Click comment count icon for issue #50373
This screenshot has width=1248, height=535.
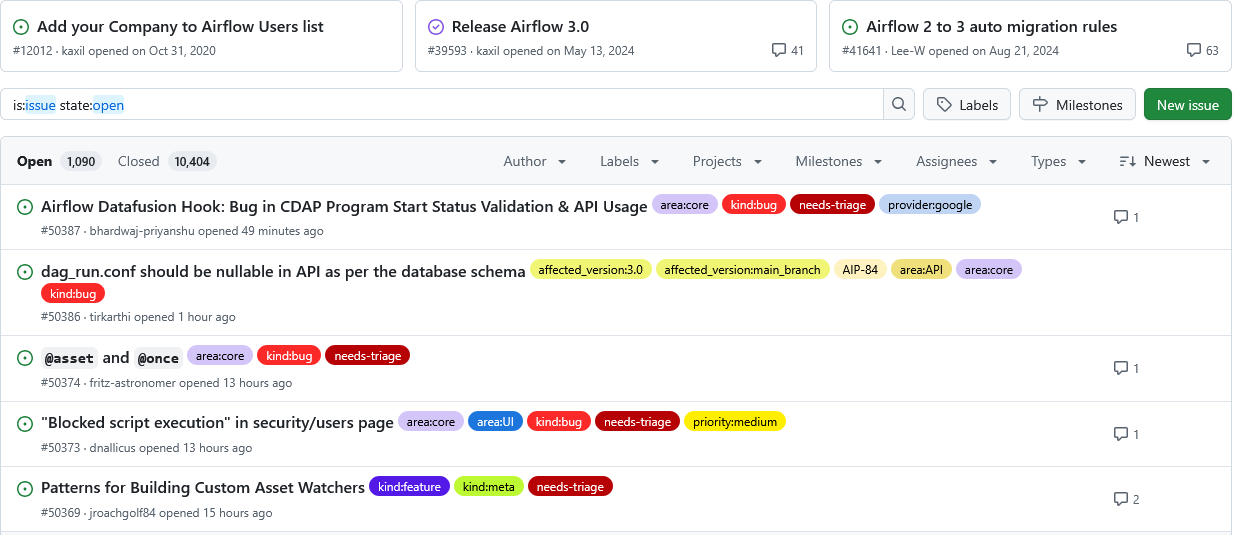coord(1121,434)
